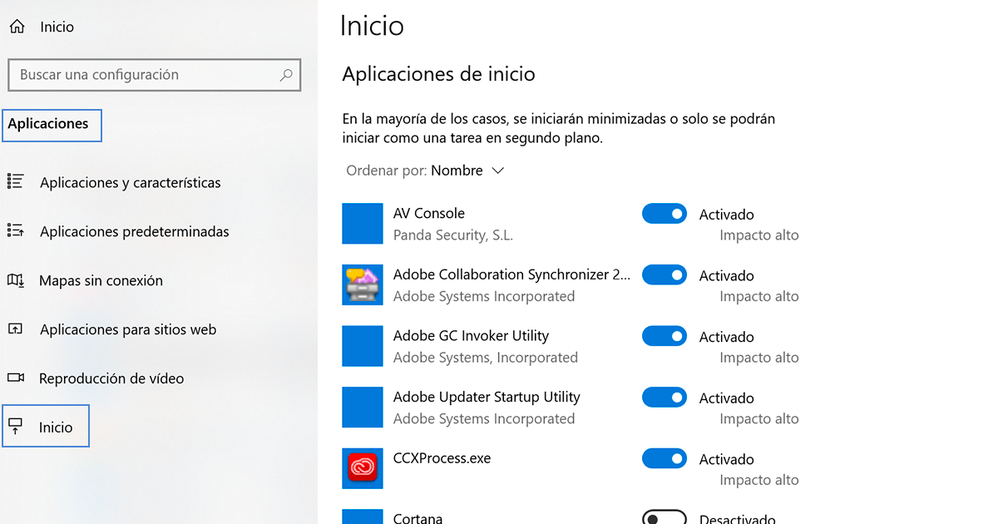Click Adobe GC Invoker Utility name
The image size is (998, 524).
point(471,336)
